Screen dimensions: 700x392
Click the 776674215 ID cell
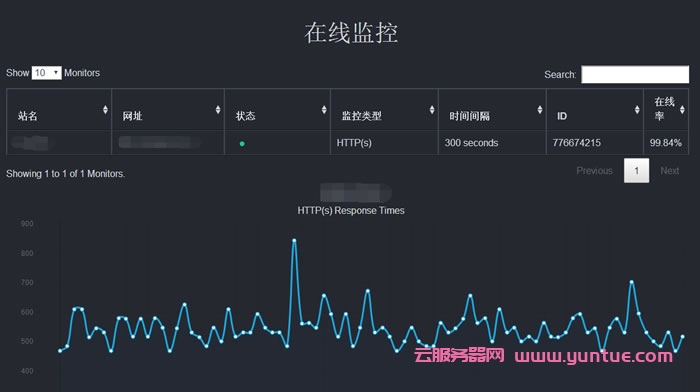[576, 143]
